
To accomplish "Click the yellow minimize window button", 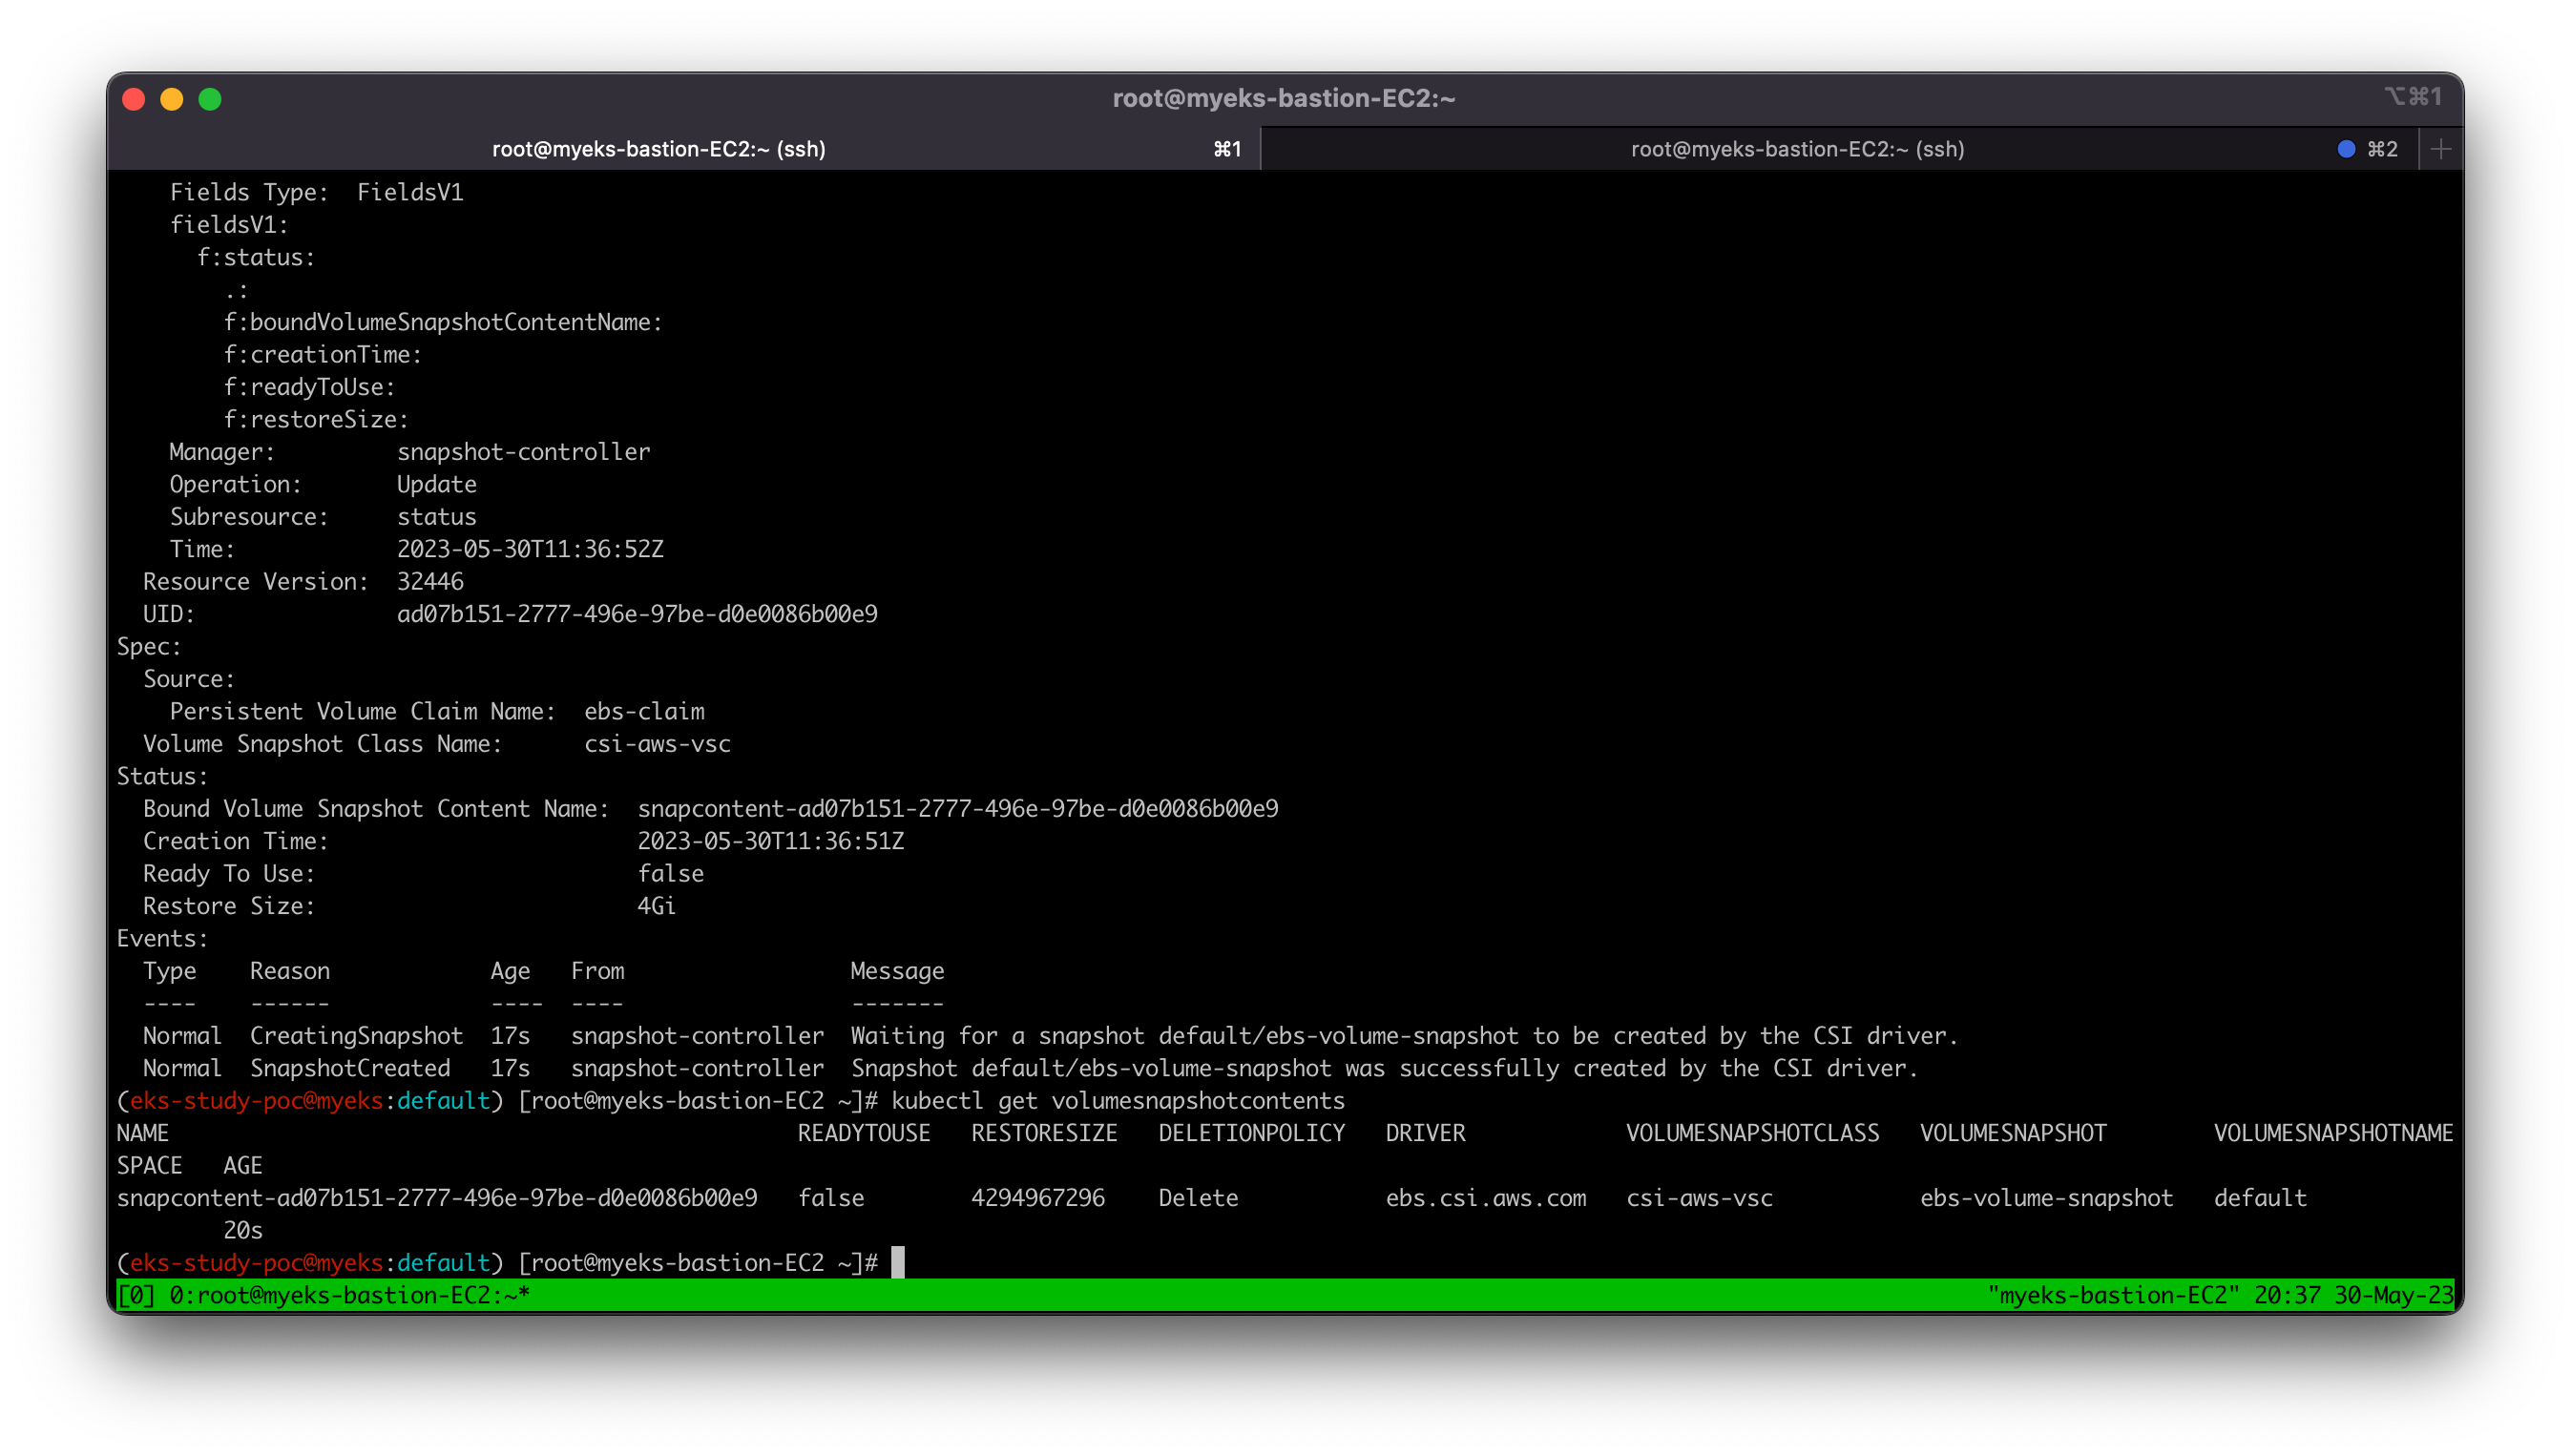I will click(172, 99).
